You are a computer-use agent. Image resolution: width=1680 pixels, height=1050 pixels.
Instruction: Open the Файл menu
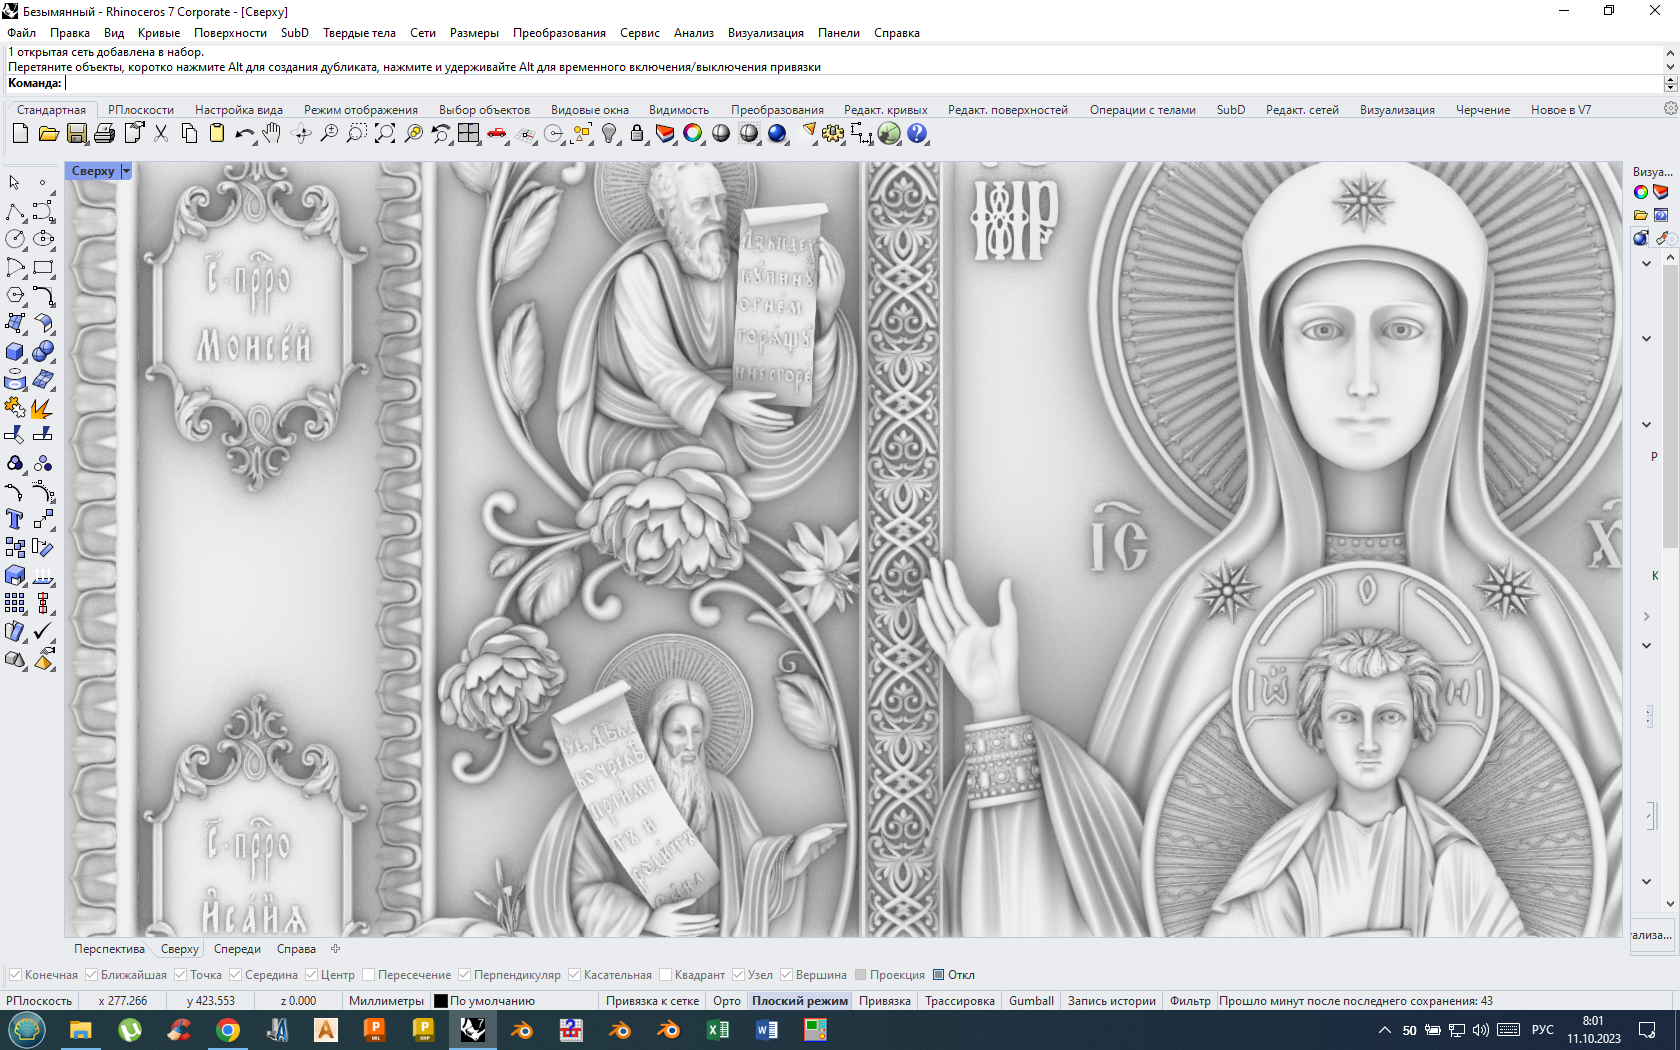coord(21,33)
